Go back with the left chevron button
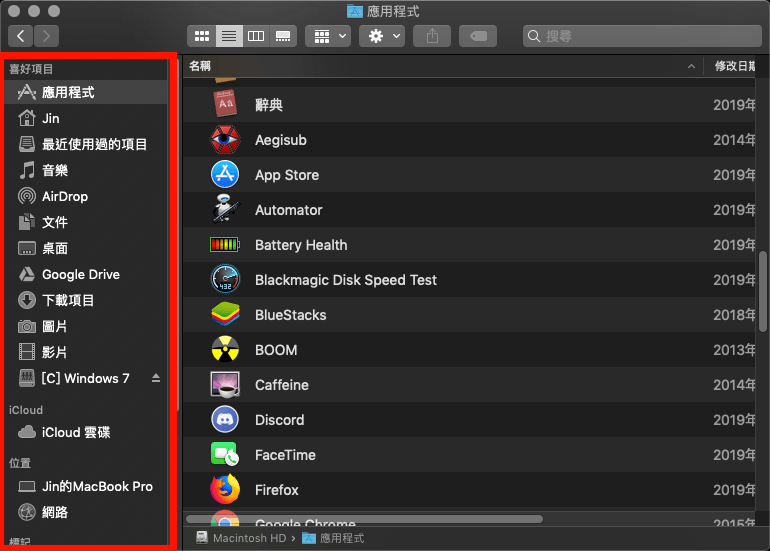The image size is (770, 551). 21,36
